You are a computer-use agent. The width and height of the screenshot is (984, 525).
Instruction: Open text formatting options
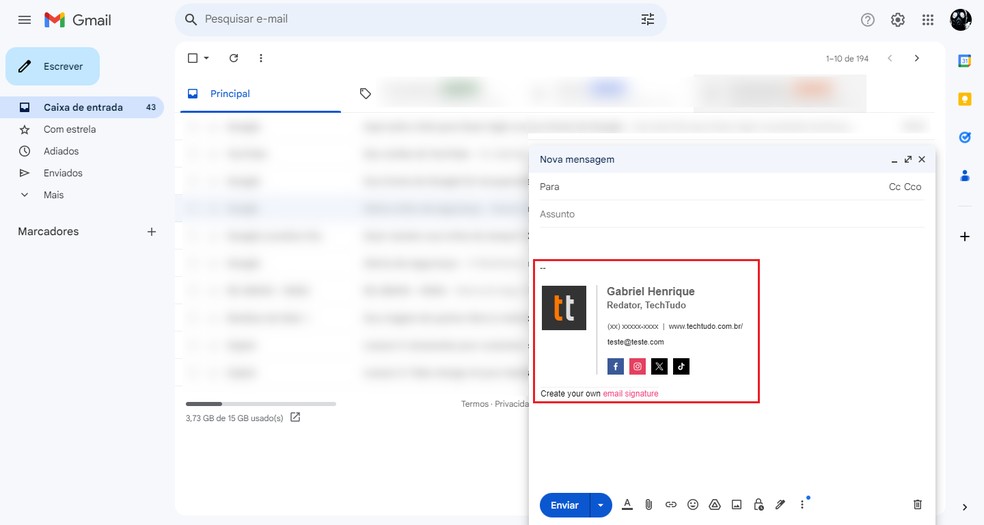tap(627, 505)
